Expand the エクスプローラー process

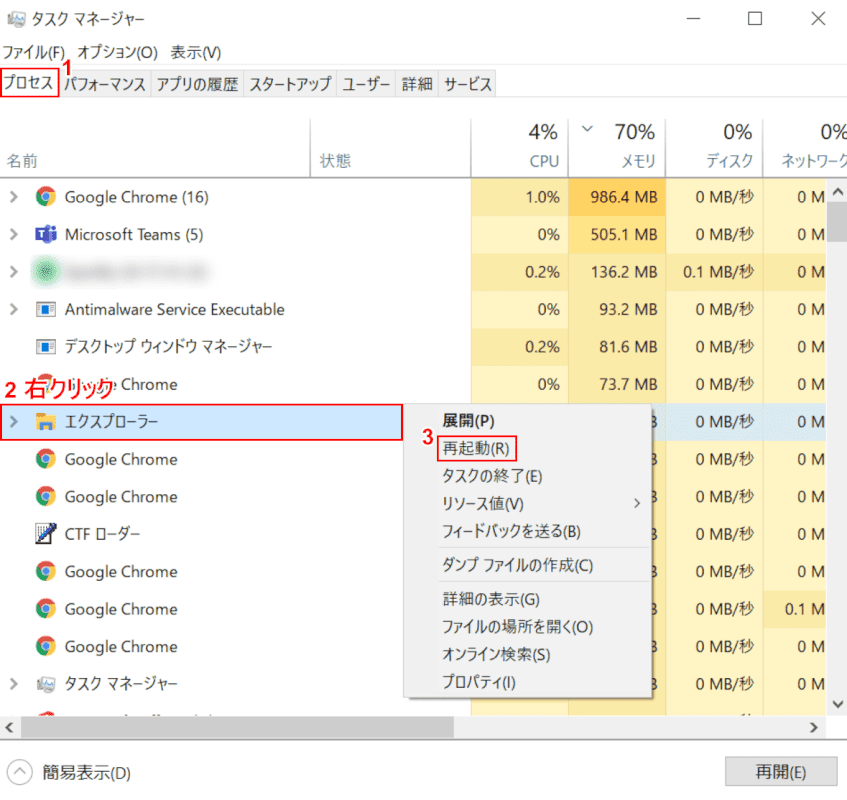tap(14, 422)
